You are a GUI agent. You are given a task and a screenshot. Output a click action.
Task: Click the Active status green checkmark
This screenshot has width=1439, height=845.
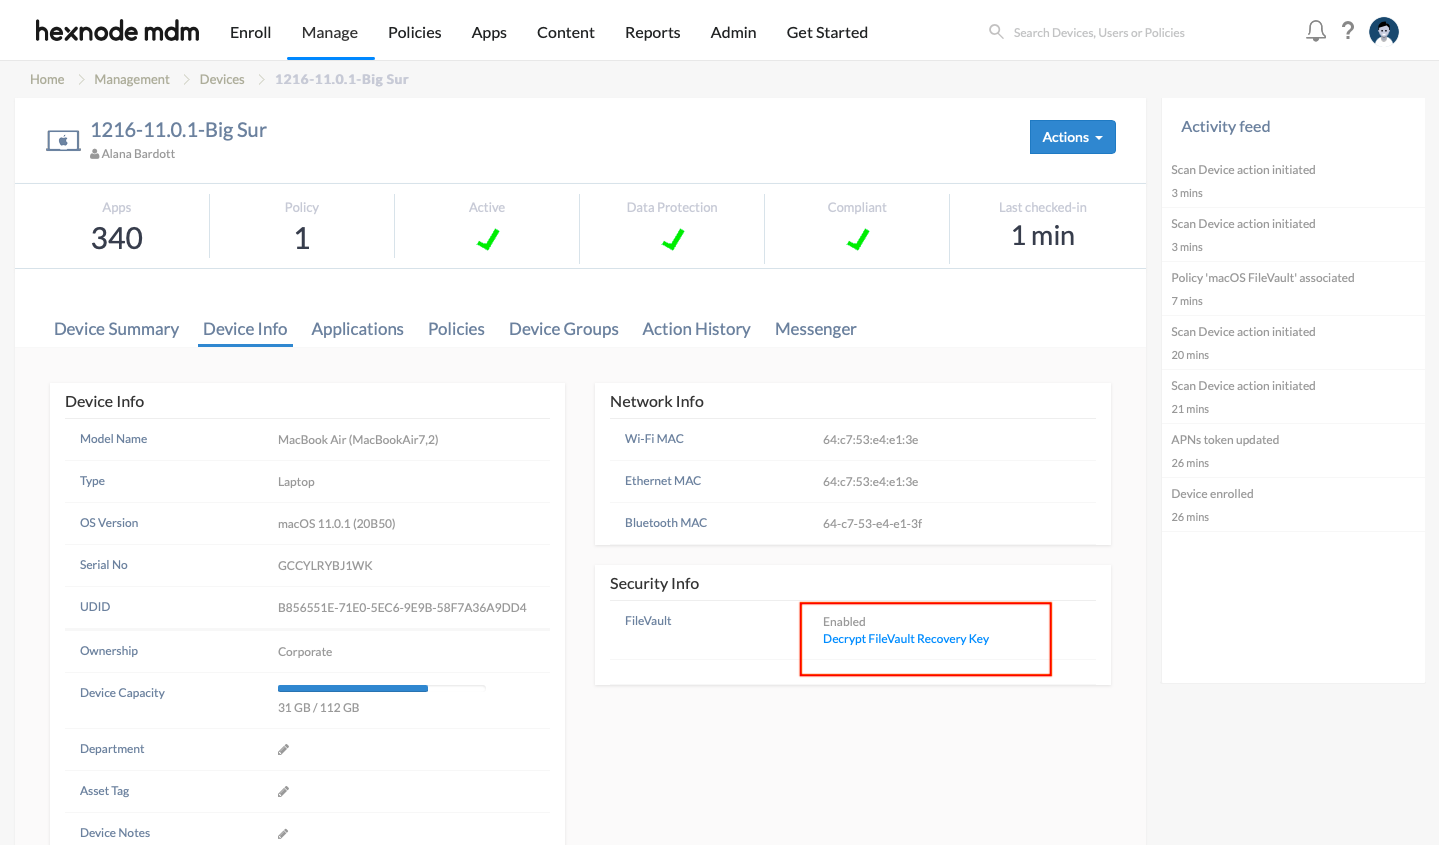pos(488,239)
